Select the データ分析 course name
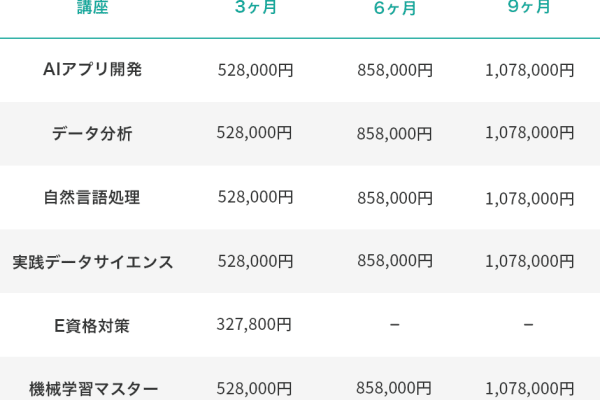This screenshot has height=400, width=600. (93, 133)
